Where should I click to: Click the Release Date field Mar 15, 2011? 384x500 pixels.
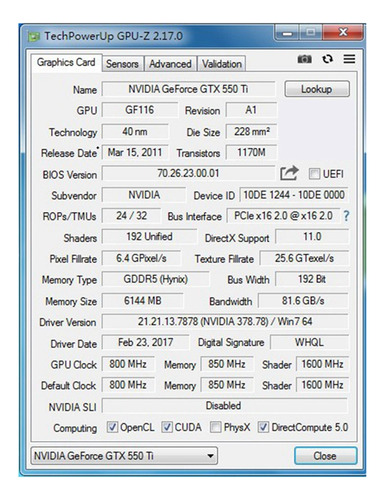[x=135, y=152]
